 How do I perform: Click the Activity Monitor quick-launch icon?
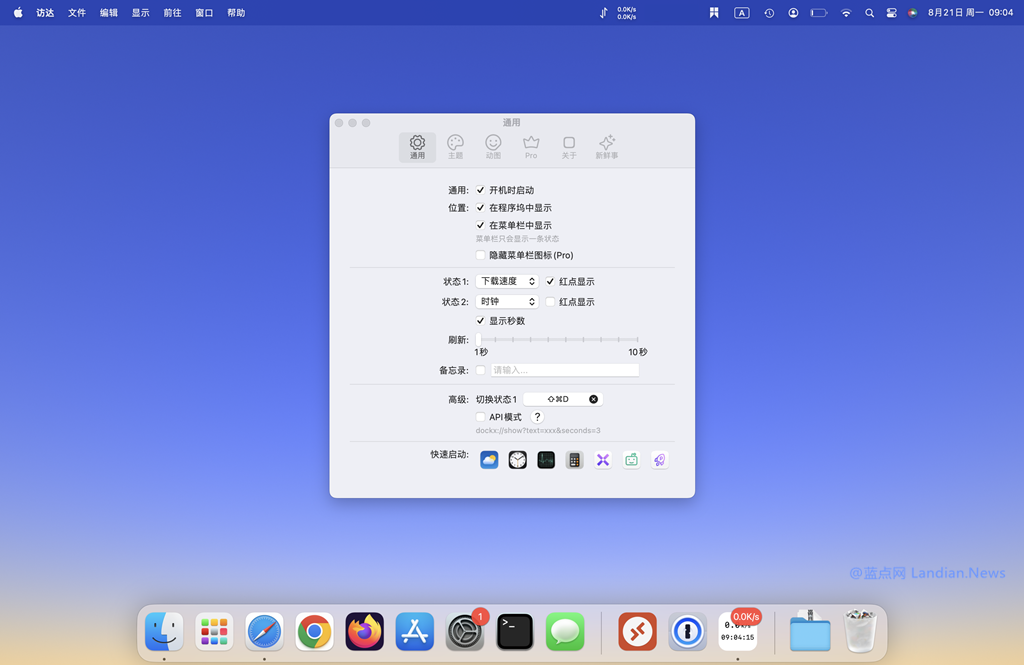tap(546, 460)
